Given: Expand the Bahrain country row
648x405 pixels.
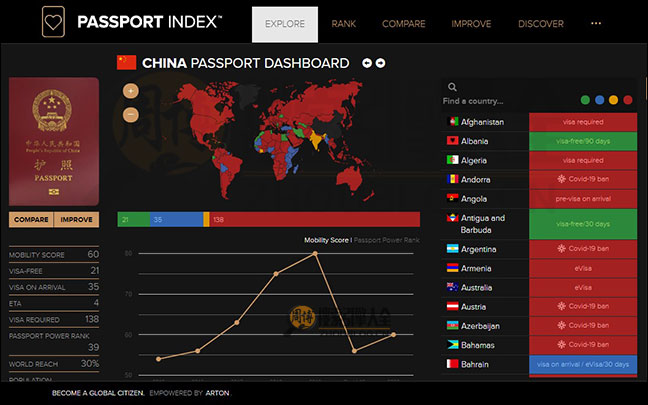Looking at the screenshot, I should [x=540, y=364].
